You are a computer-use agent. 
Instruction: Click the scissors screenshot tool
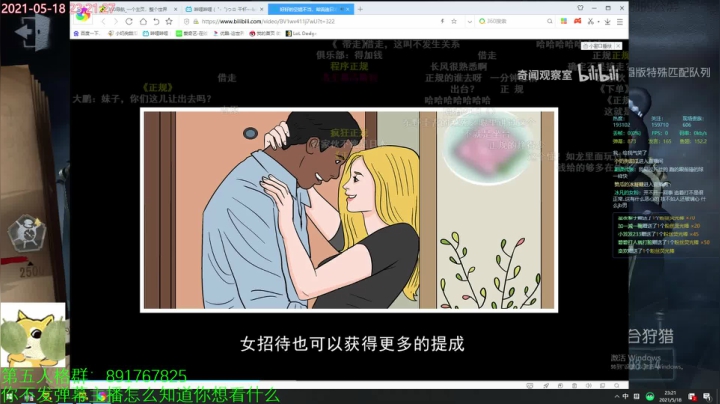point(591,22)
